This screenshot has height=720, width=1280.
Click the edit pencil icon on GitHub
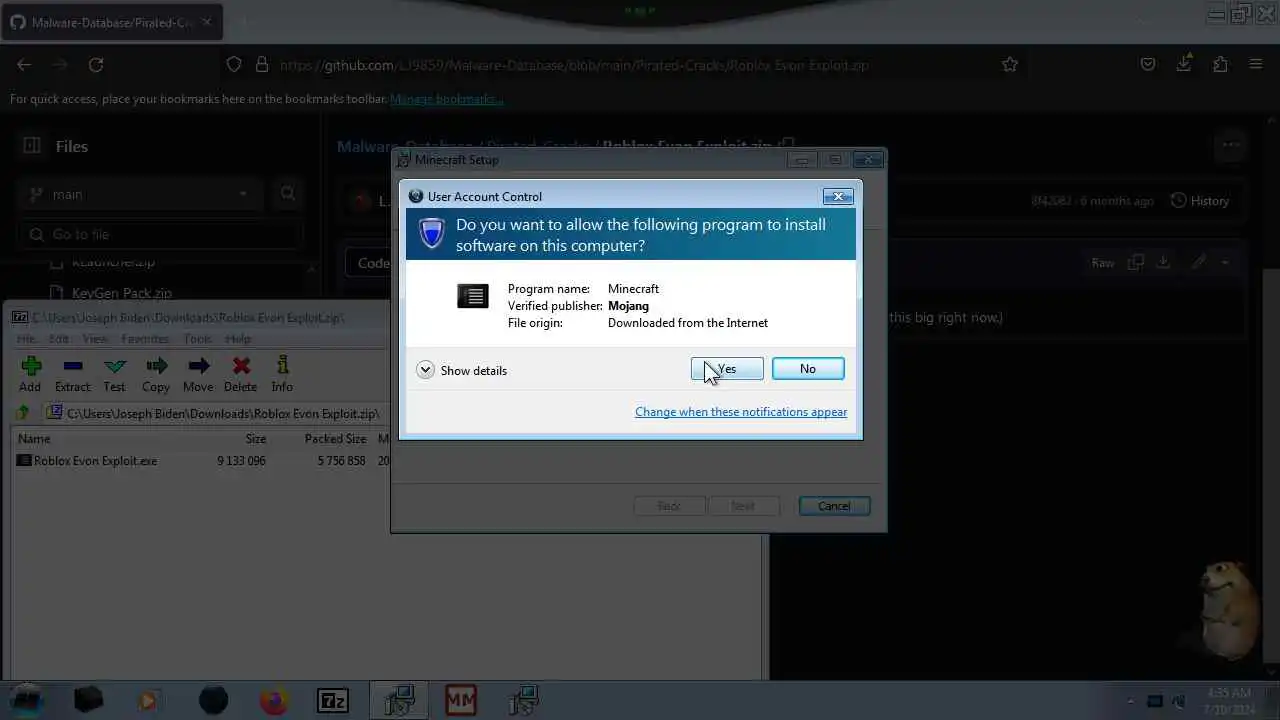(1198, 263)
